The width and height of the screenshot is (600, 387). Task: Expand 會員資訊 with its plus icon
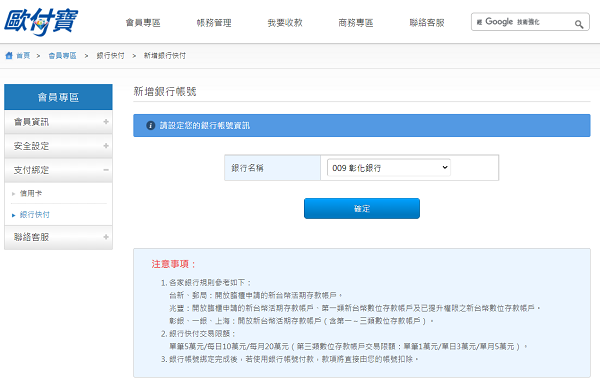106,122
